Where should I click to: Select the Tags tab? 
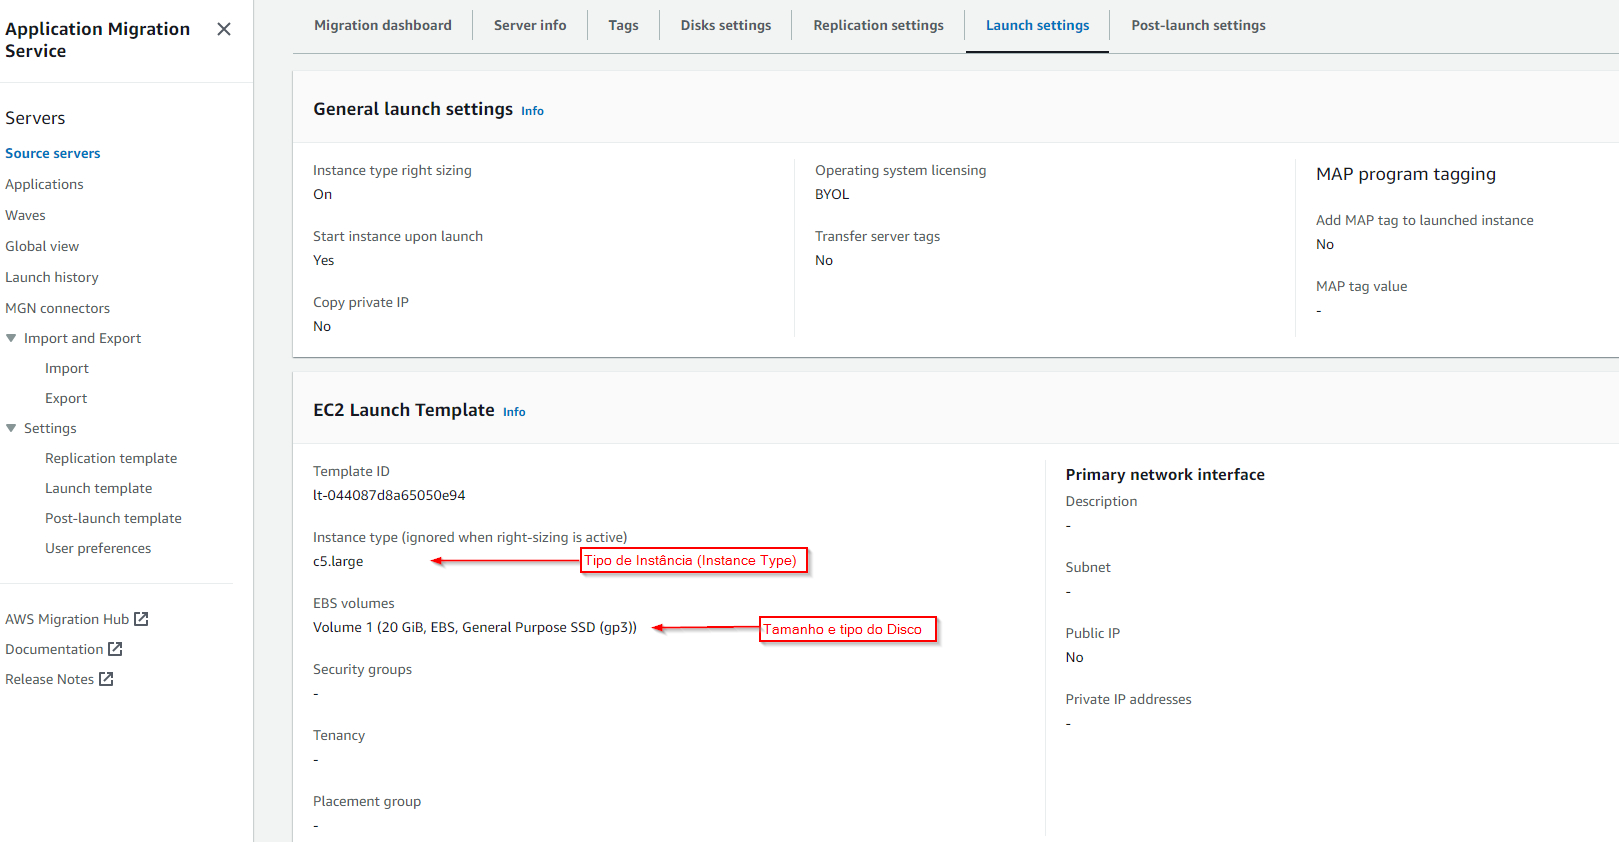(623, 25)
